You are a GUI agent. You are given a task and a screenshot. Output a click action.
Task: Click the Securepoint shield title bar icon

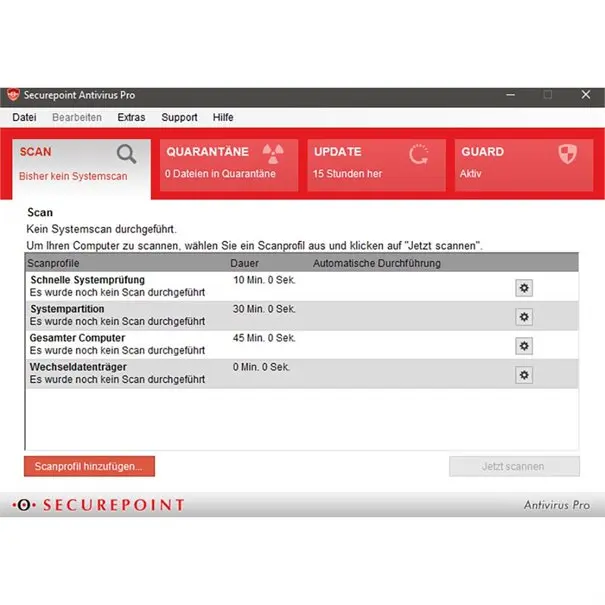(13, 95)
